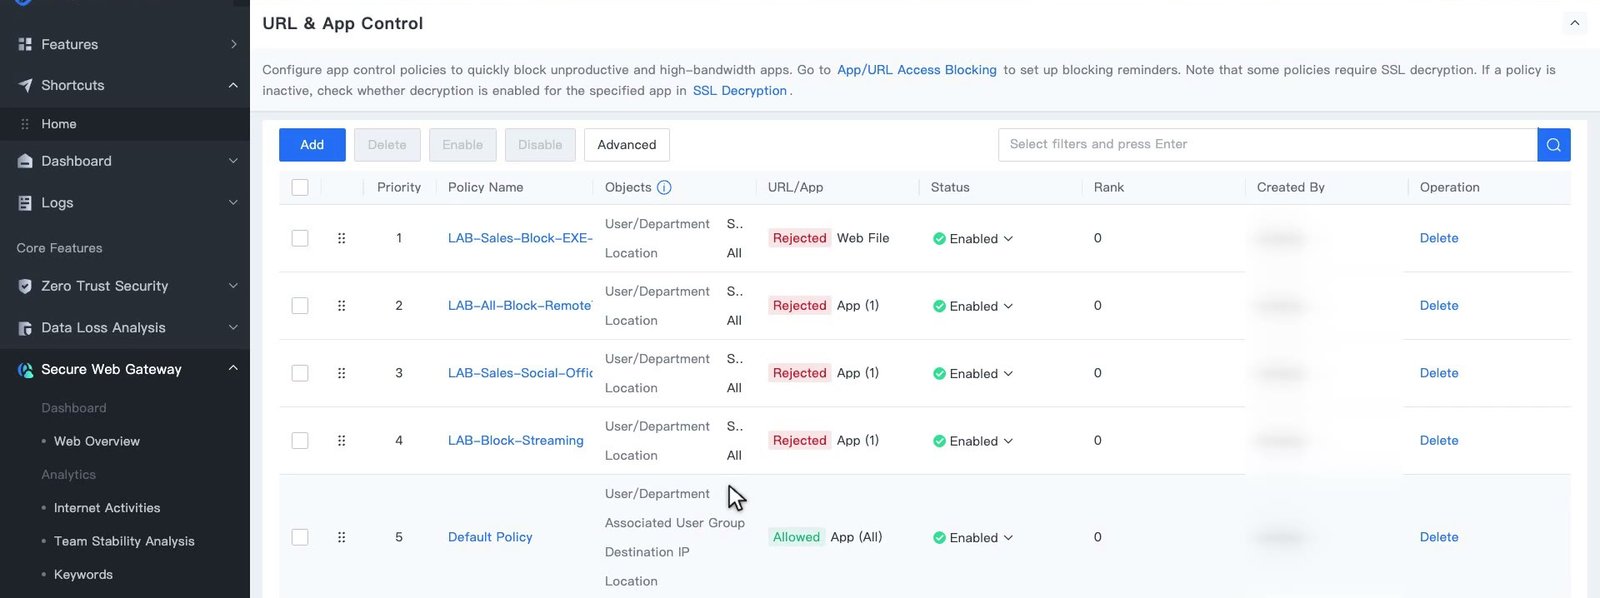1600x598 pixels.
Task: Click the Priority column header
Action: 399,188
